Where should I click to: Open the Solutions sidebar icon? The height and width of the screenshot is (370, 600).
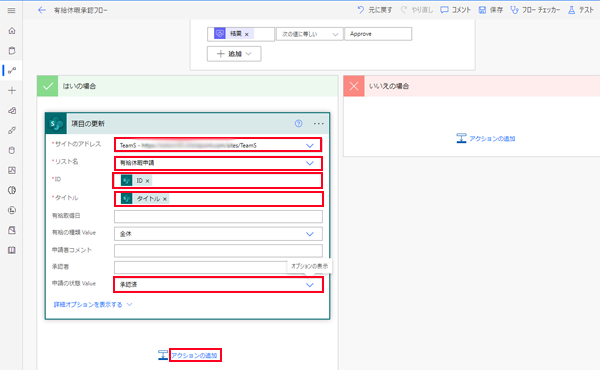[12, 230]
